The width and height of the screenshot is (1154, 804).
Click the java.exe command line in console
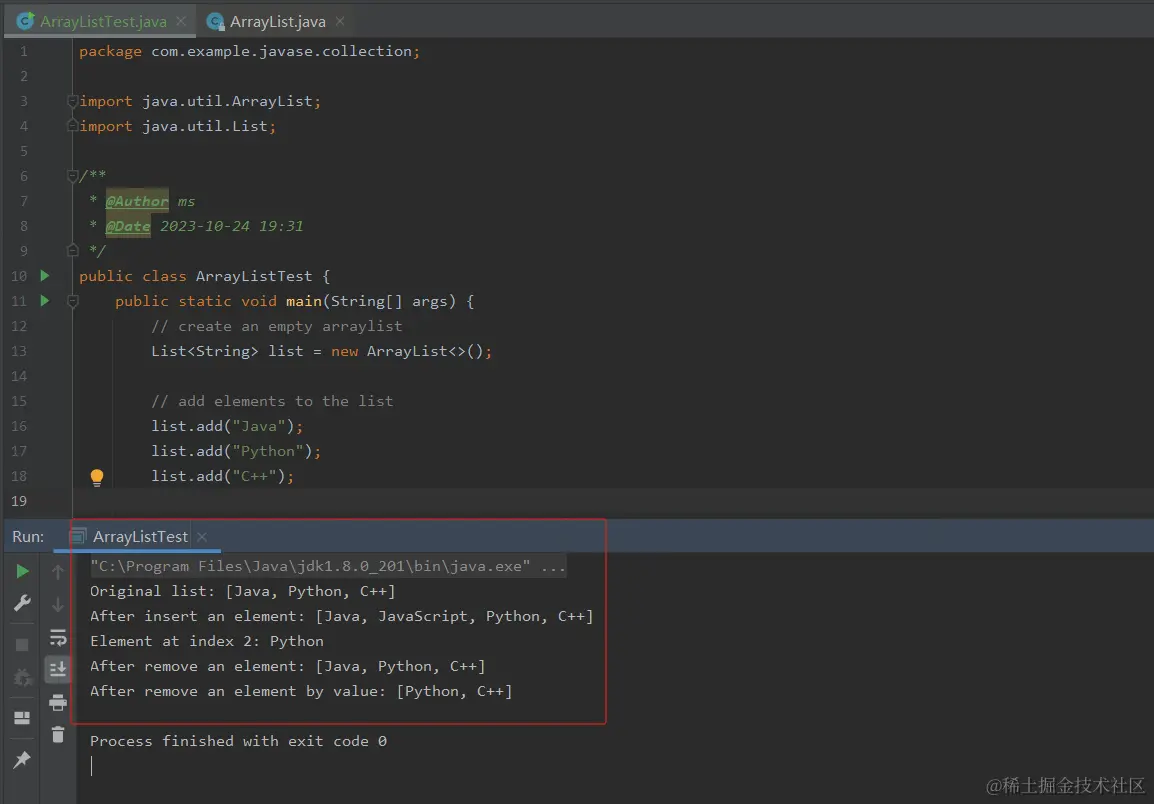click(x=328, y=566)
